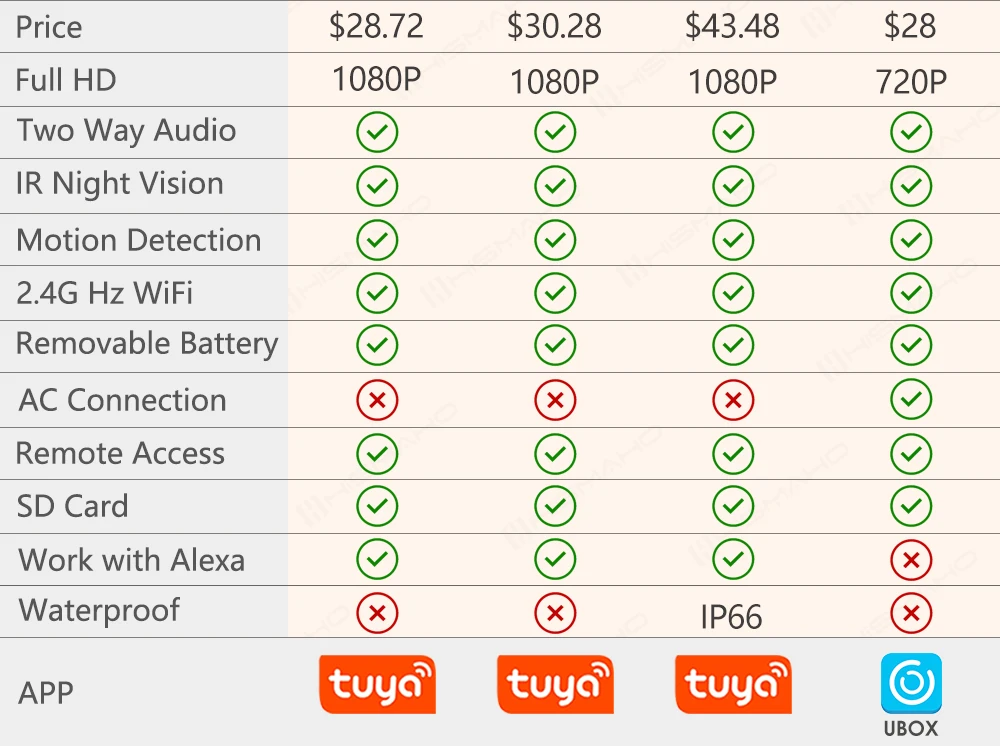Click the $28.72 price value

pyautogui.click(x=377, y=27)
